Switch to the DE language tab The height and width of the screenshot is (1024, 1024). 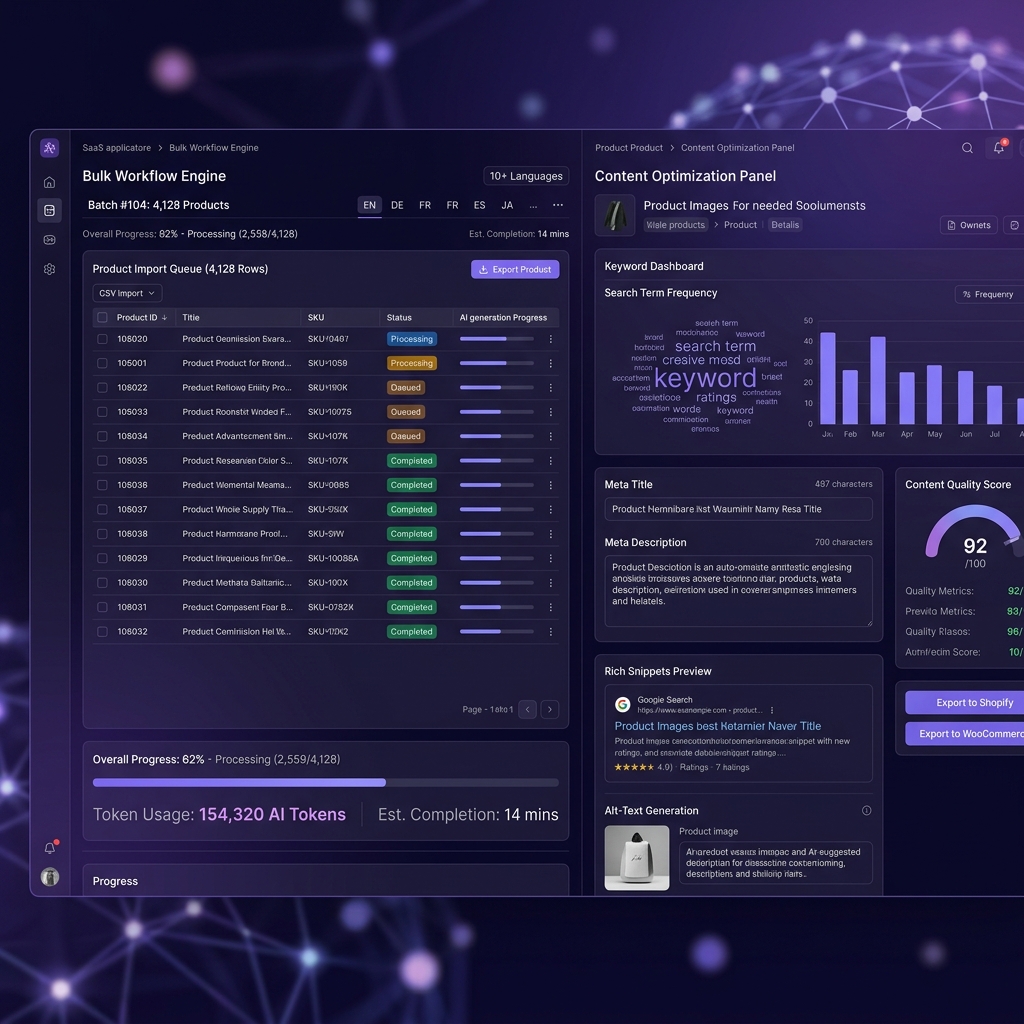click(397, 205)
